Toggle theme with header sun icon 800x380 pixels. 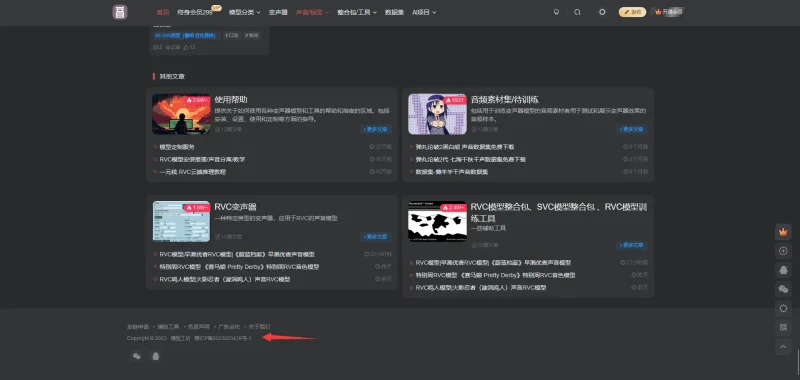click(602, 12)
